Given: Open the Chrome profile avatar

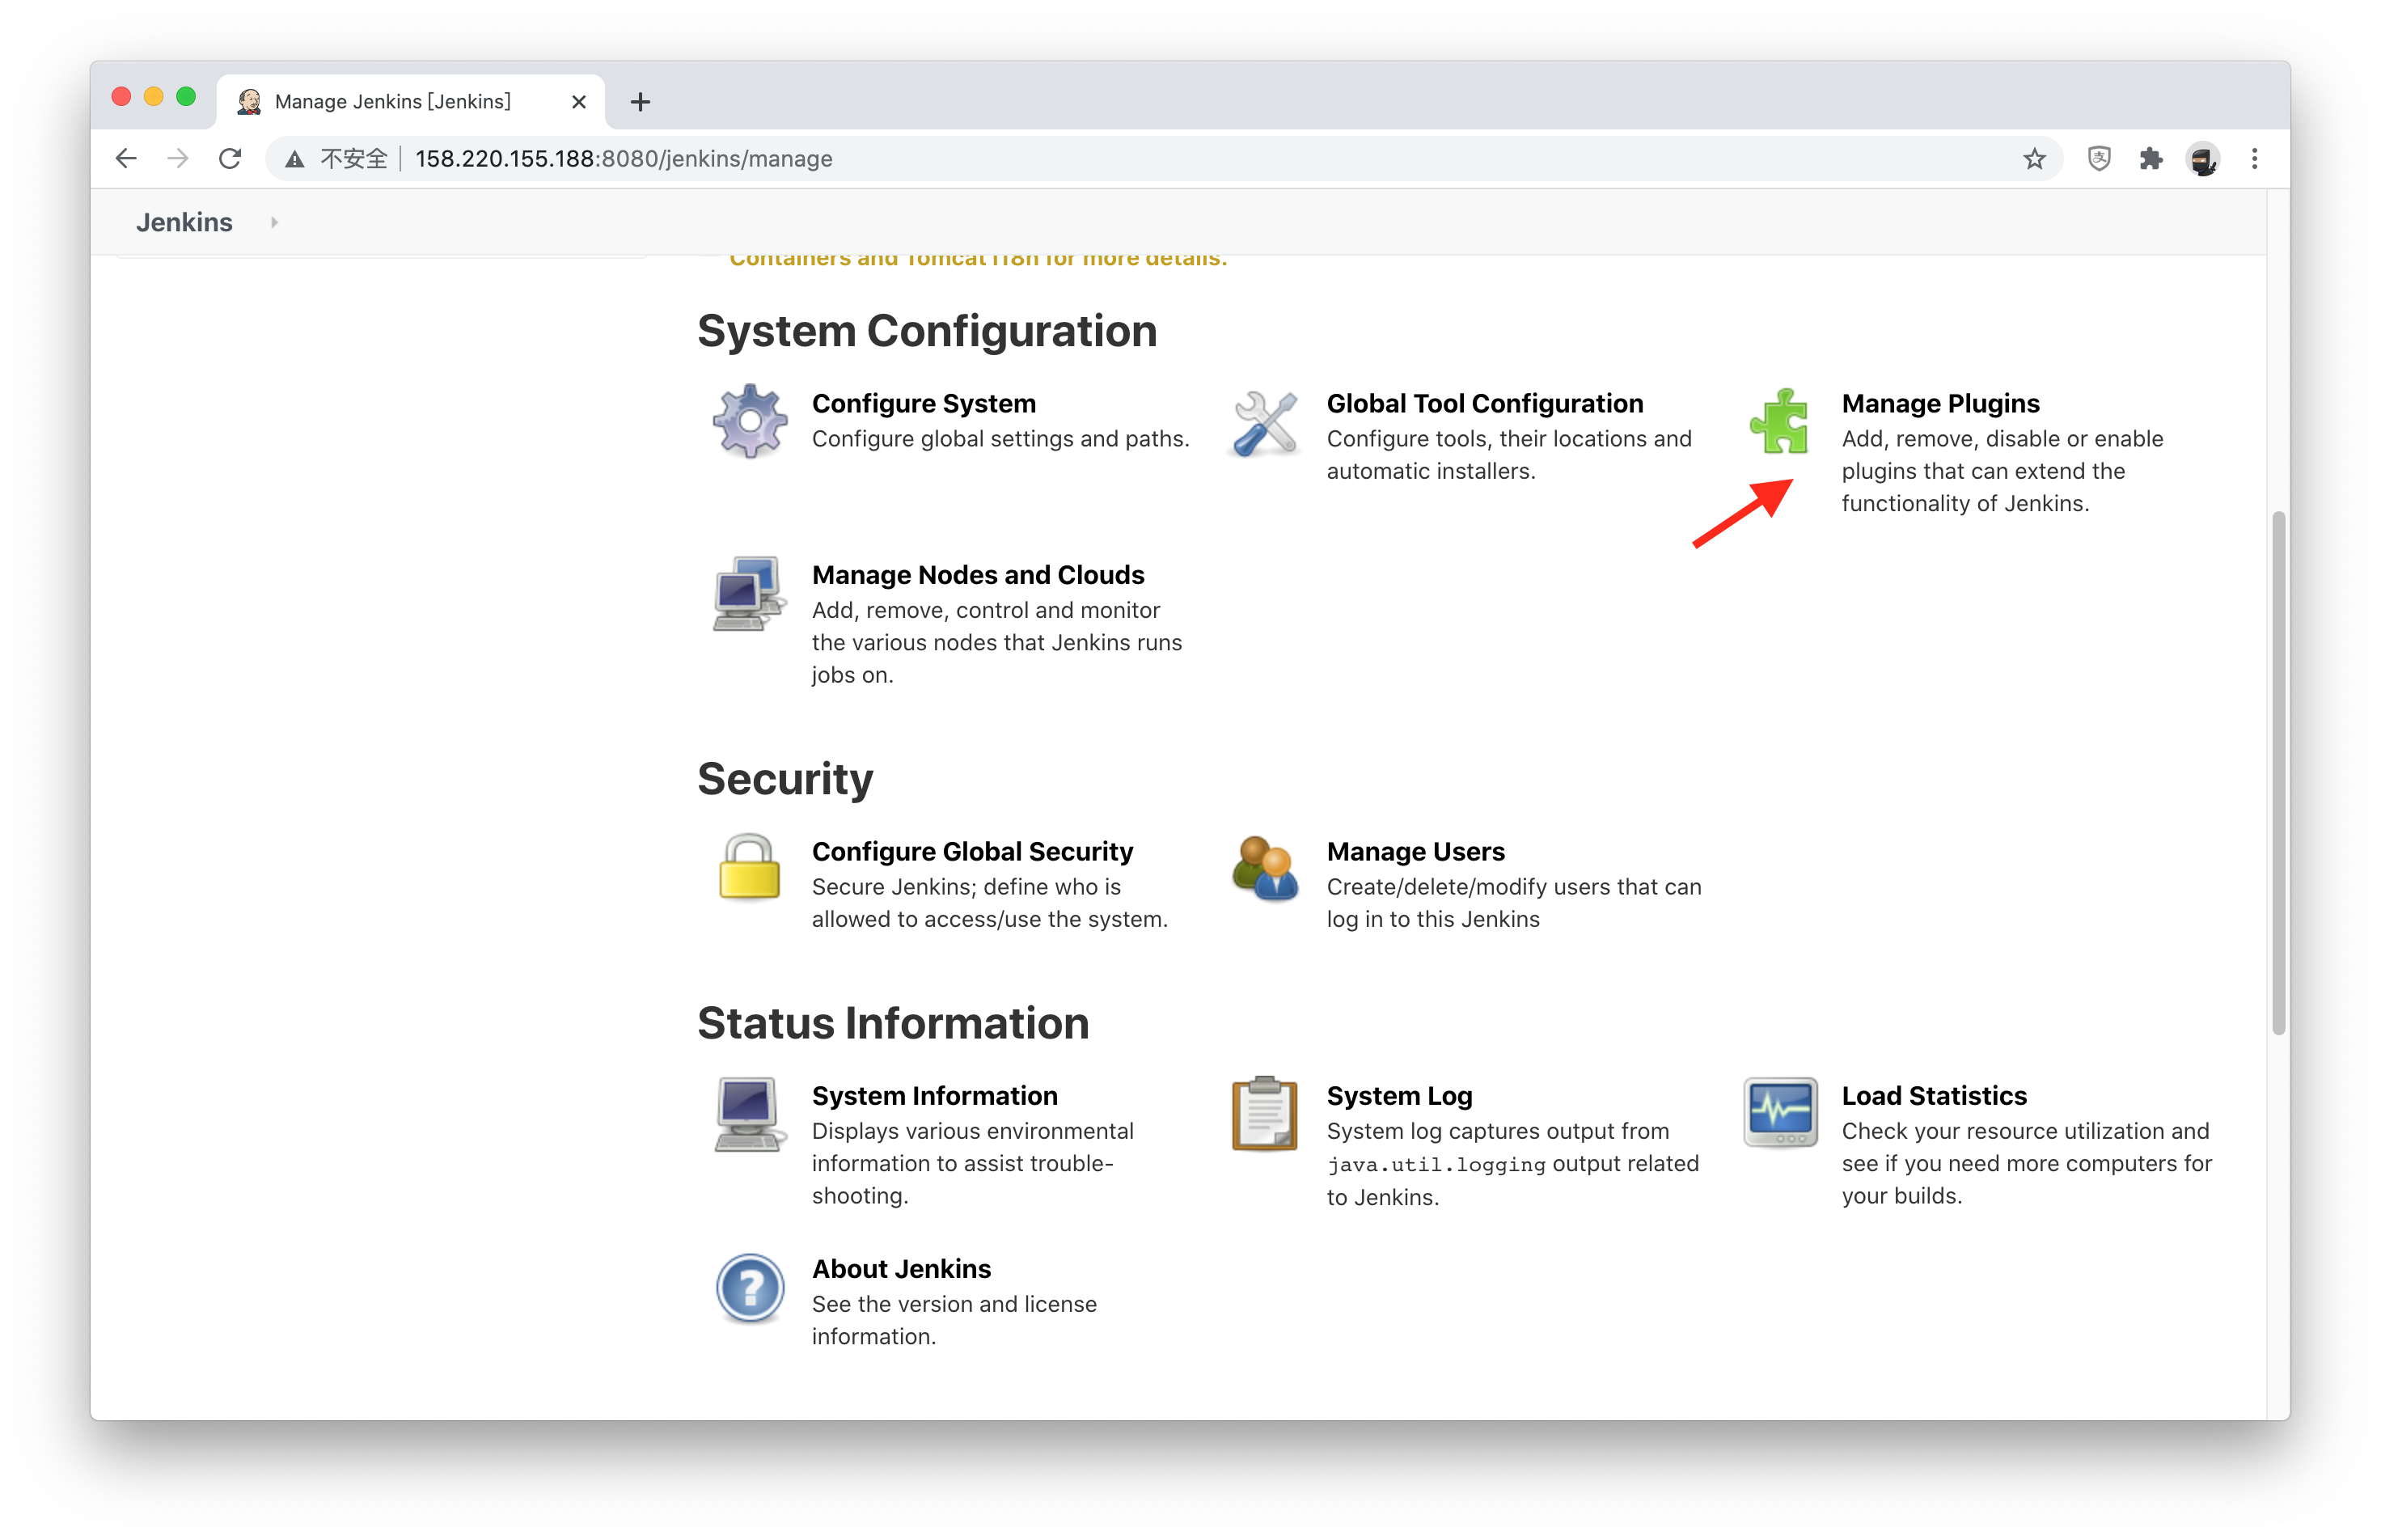Looking at the screenshot, I should (2202, 158).
